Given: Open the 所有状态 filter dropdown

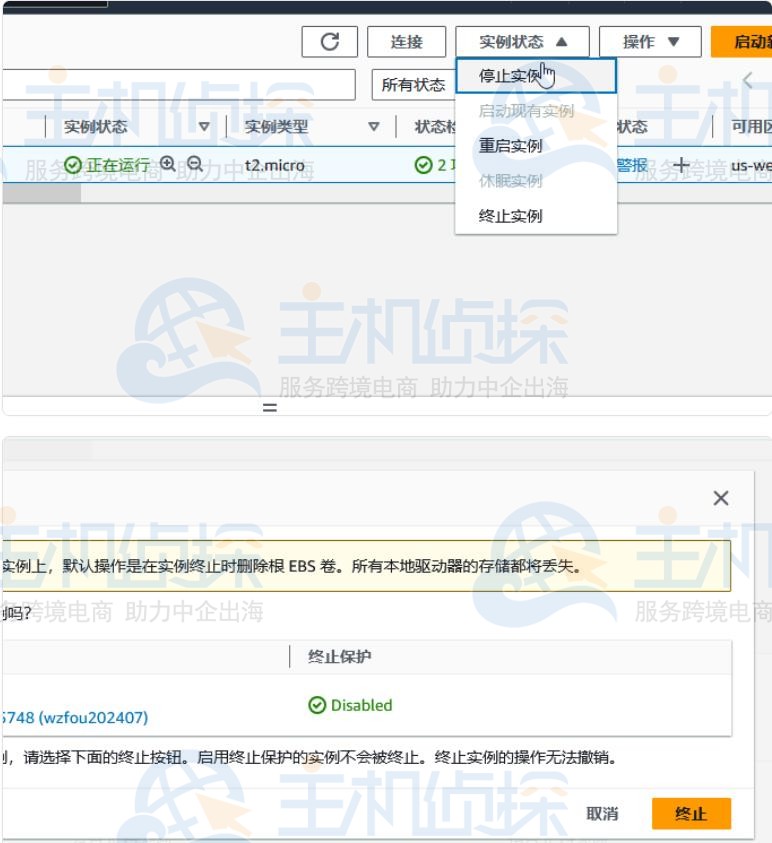Looking at the screenshot, I should tap(413, 84).
